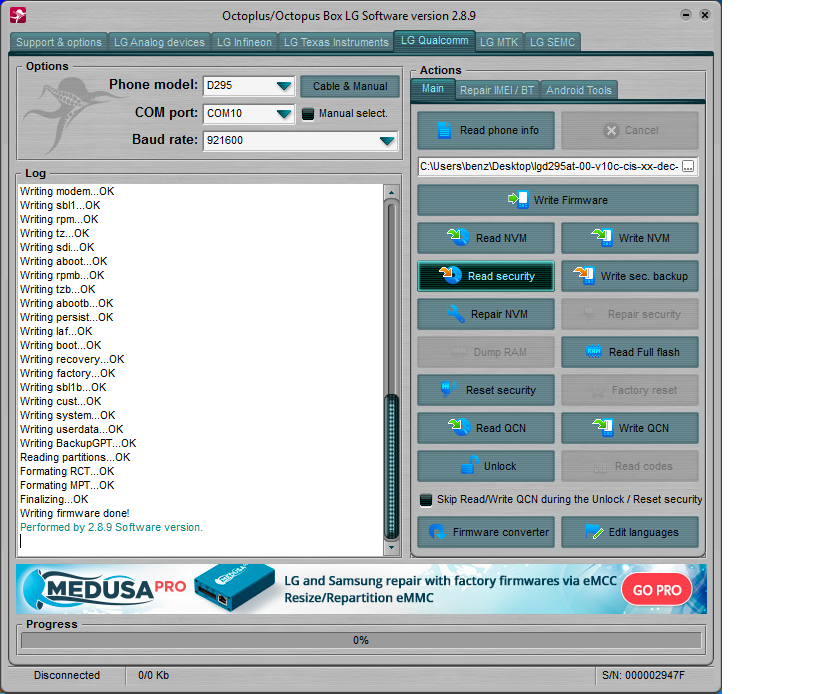The image size is (819, 694).
Task: Click the firmware file path field
Action: pyautogui.click(x=549, y=167)
